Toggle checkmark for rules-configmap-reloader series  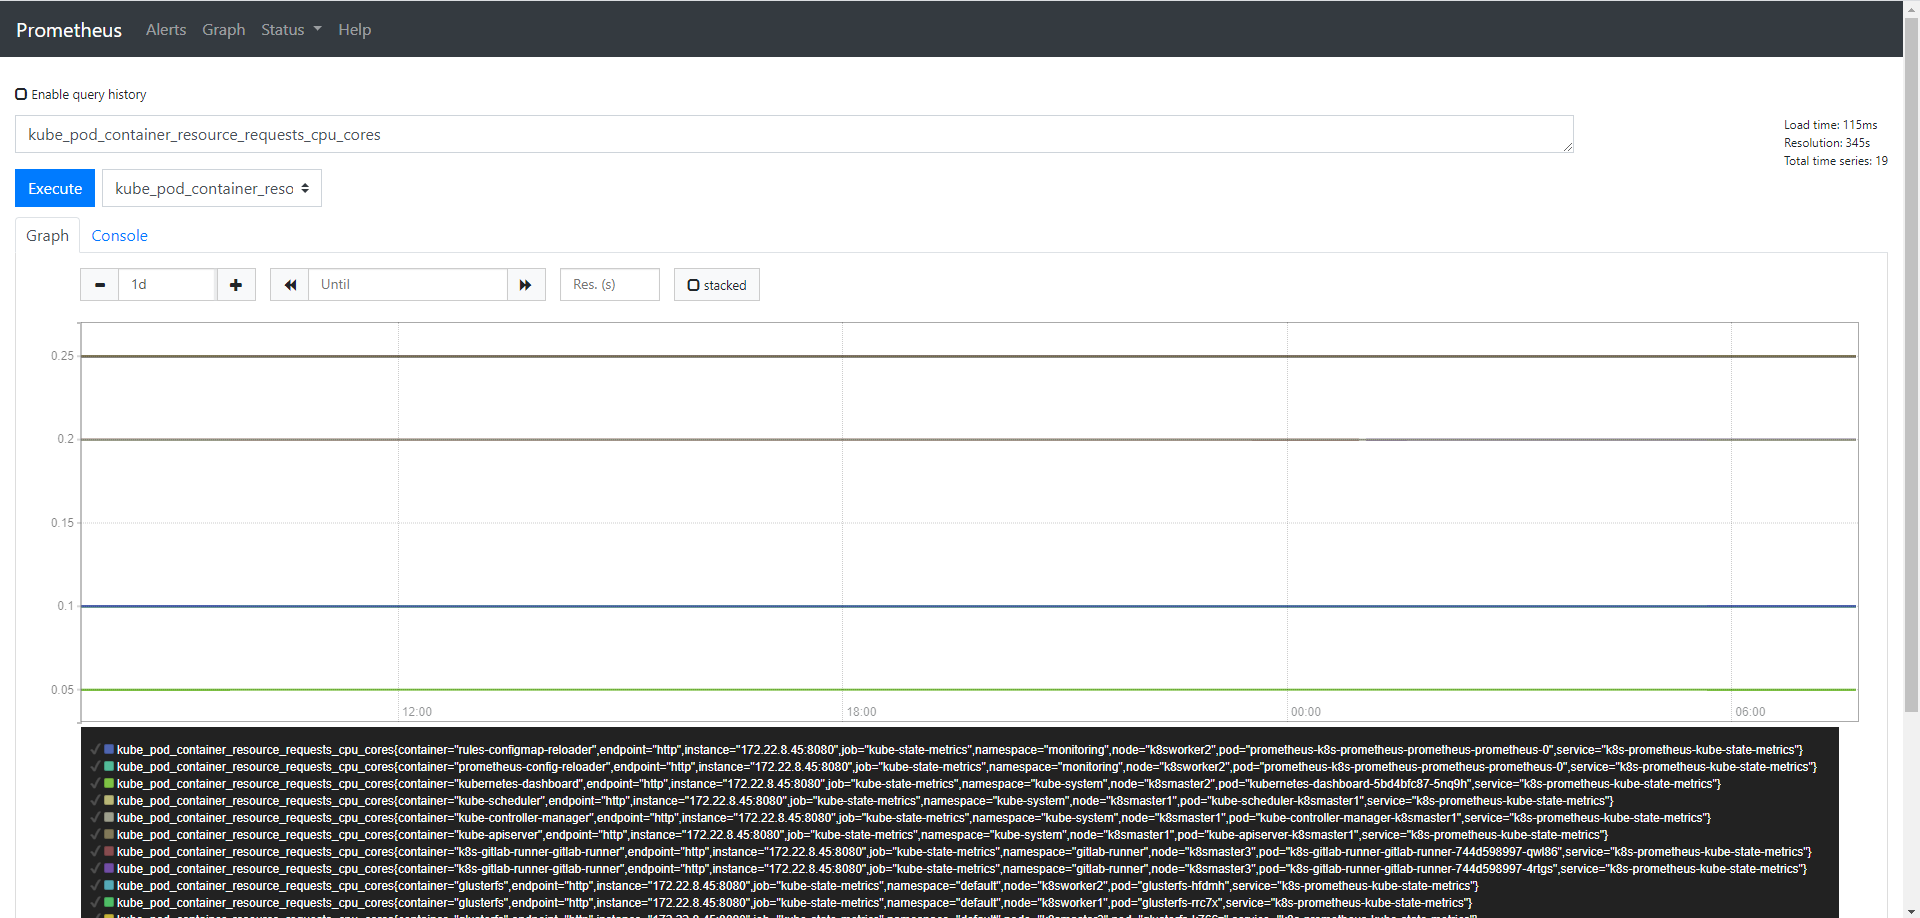click(x=96, y=749)
